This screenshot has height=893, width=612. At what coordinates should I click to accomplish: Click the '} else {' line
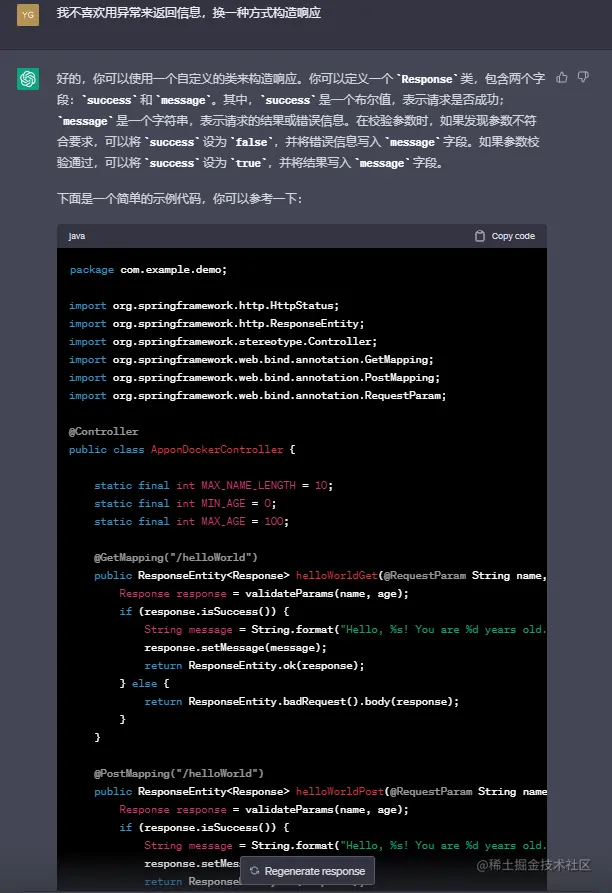click(x=145, y=683)
